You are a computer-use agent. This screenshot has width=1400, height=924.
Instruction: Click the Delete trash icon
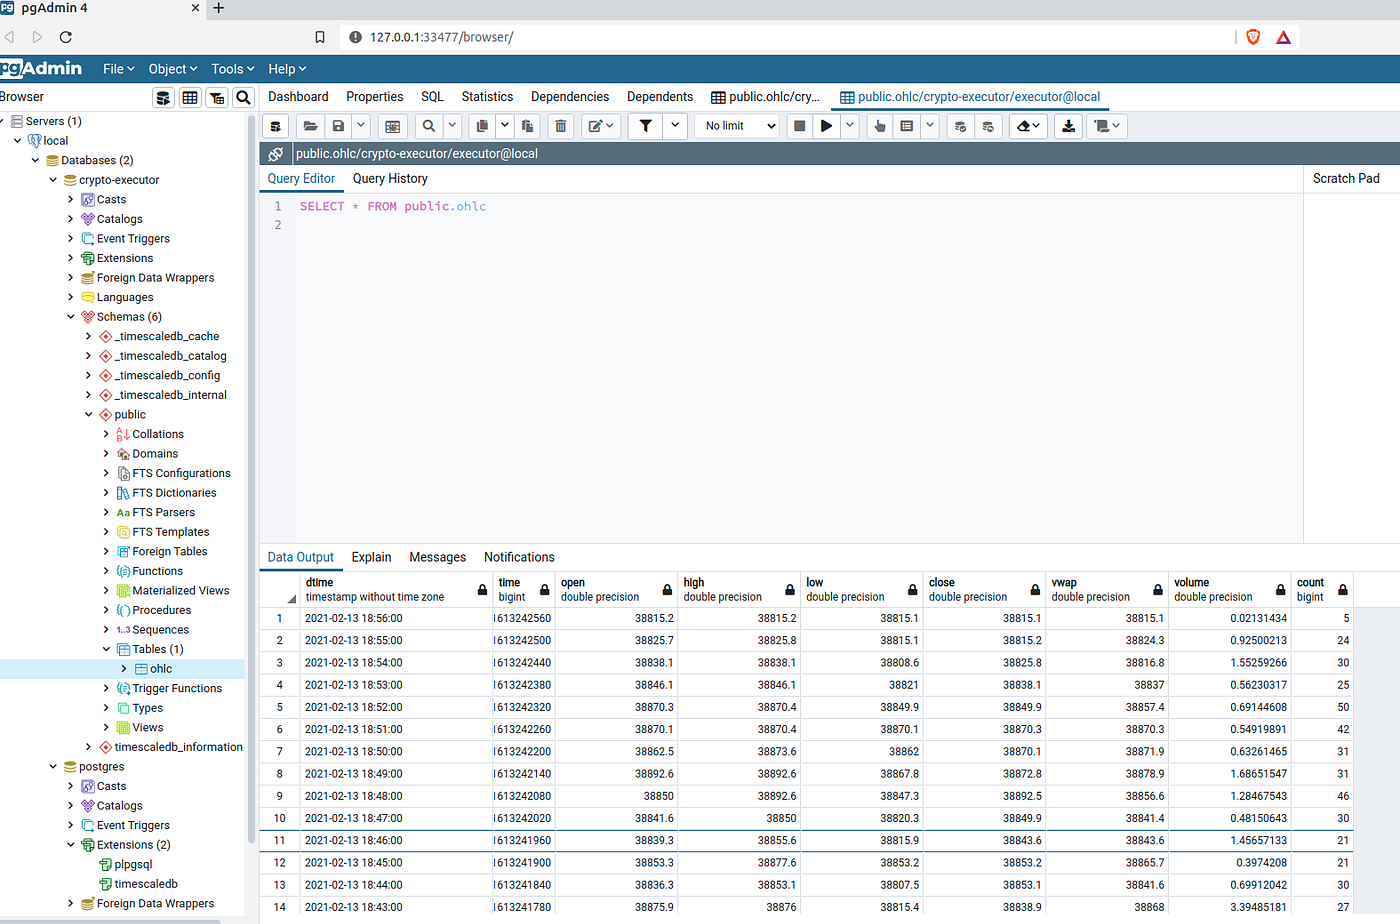click(x=561, y=126)
